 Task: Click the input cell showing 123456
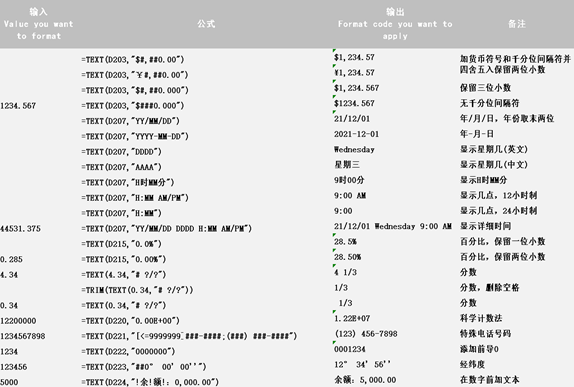pos(14,367)
